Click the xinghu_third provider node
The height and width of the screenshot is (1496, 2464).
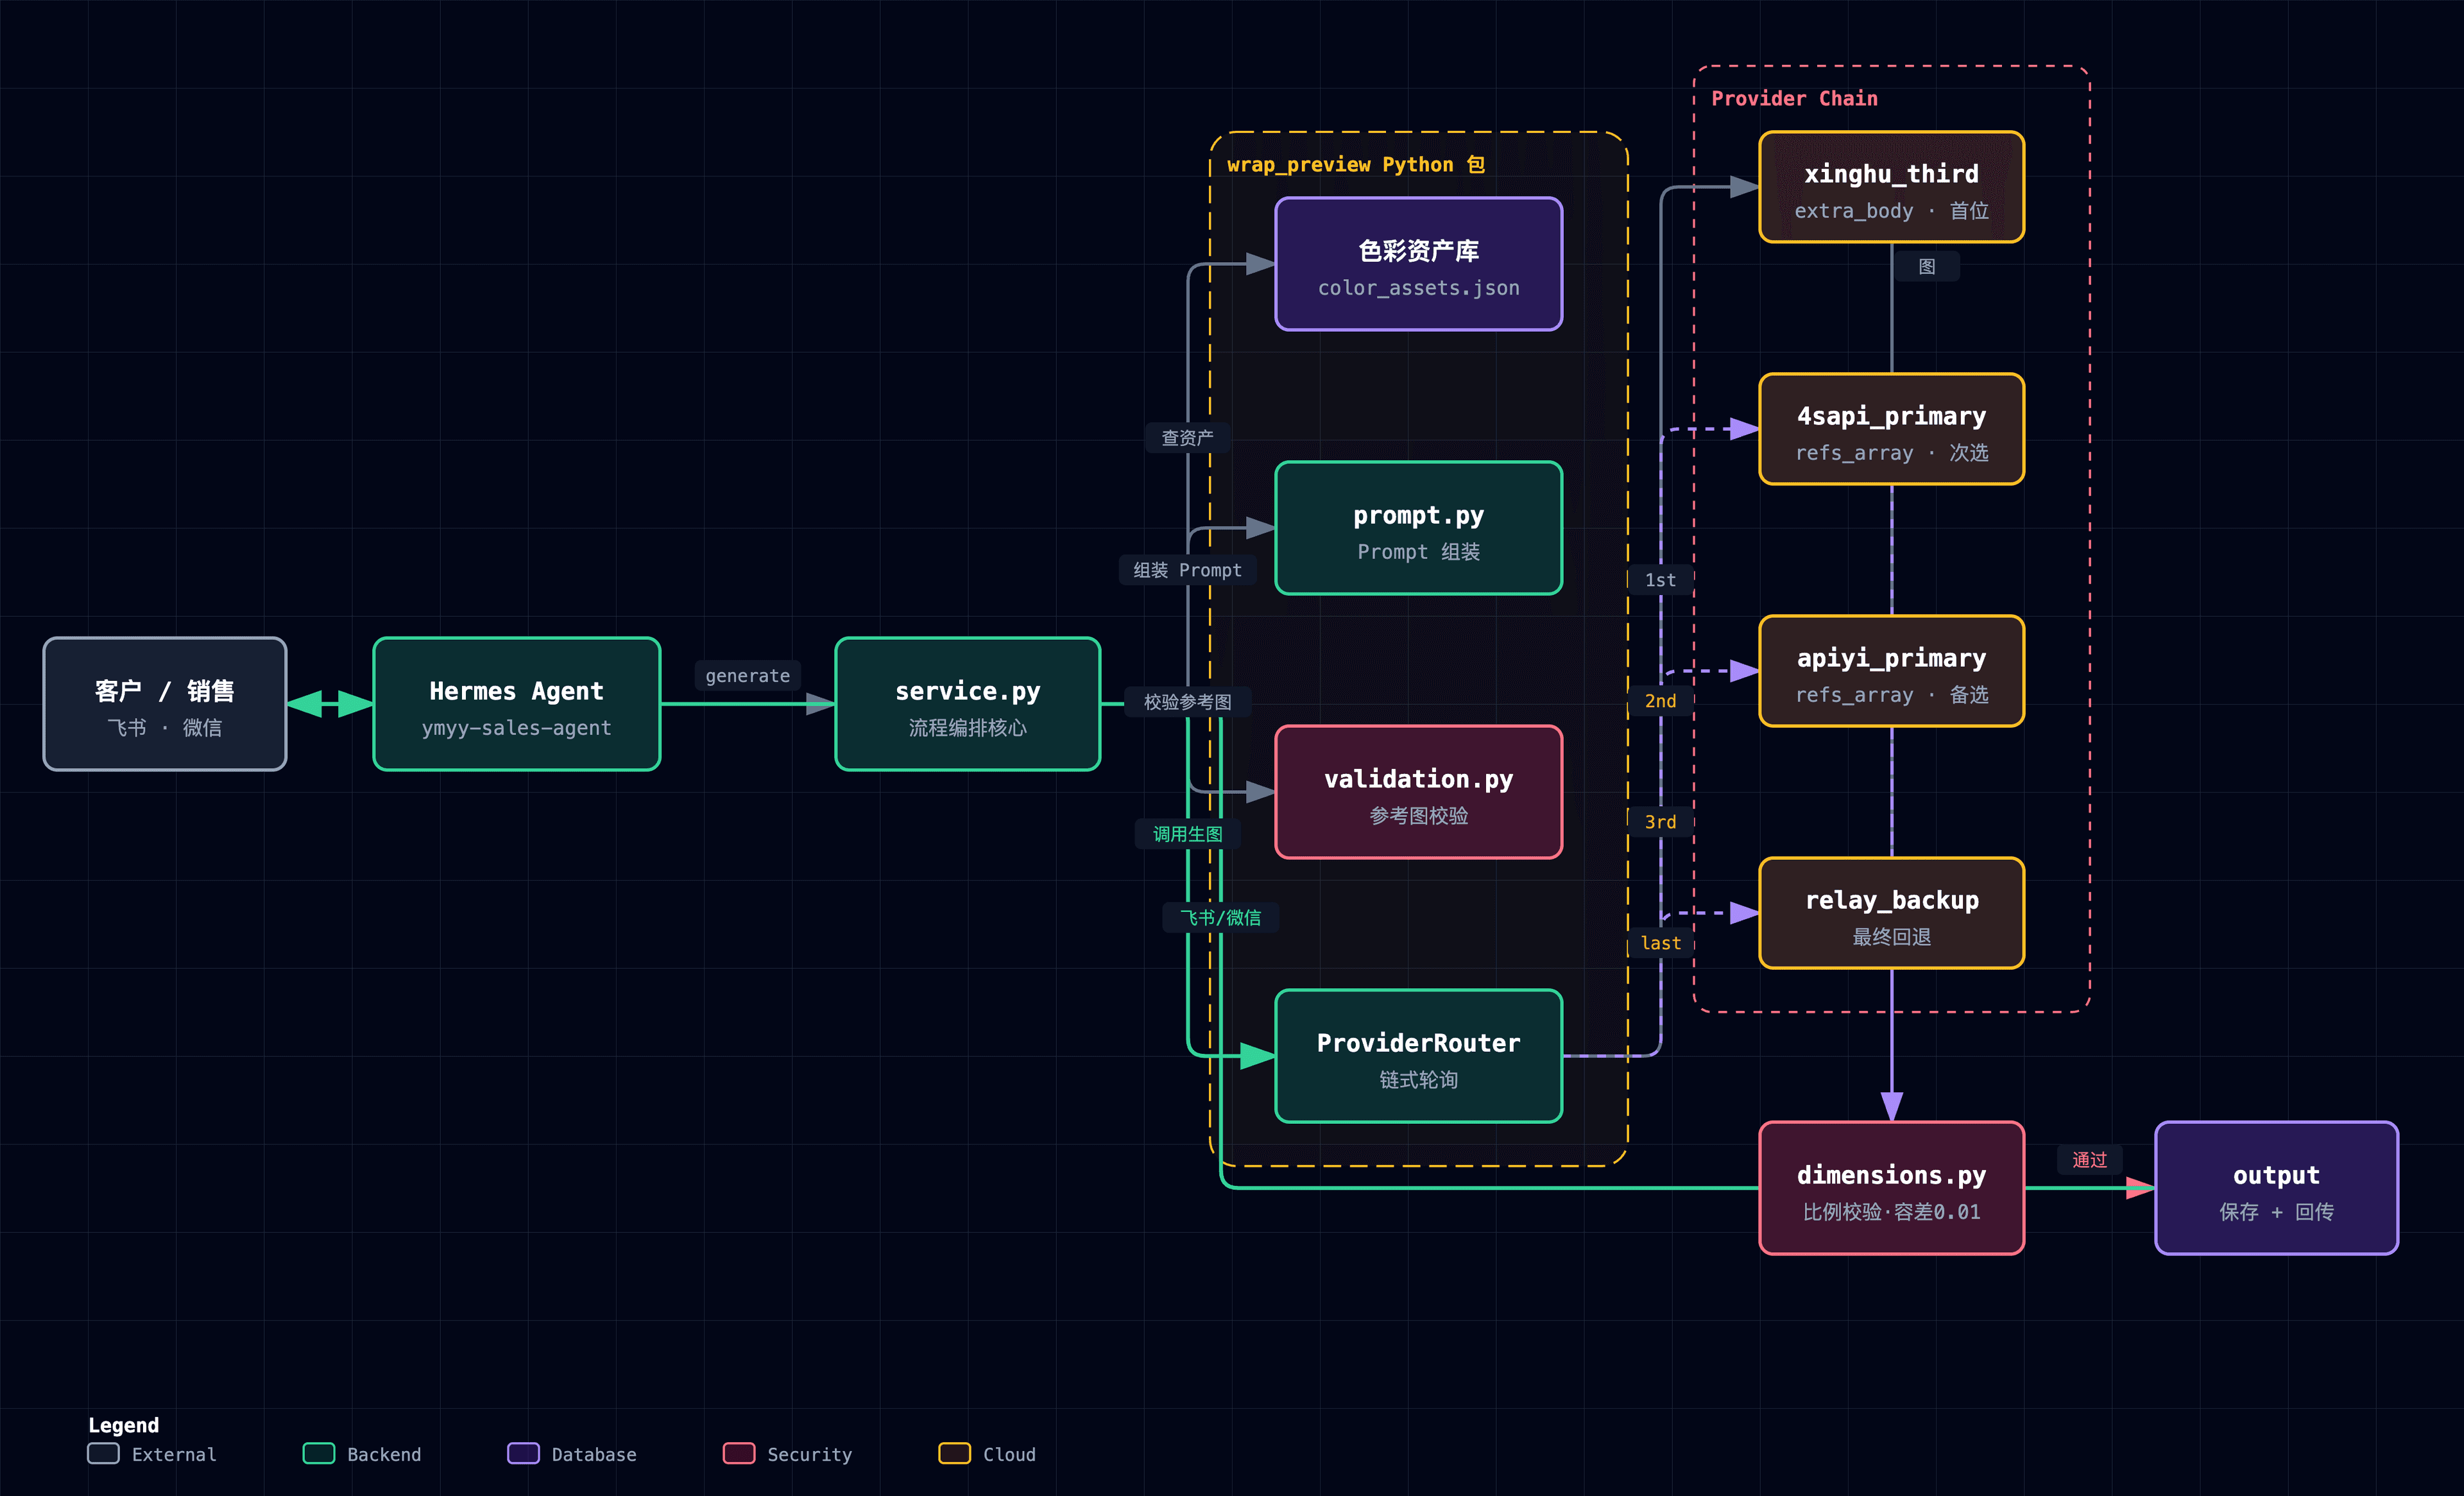[x=1892, y=187]
